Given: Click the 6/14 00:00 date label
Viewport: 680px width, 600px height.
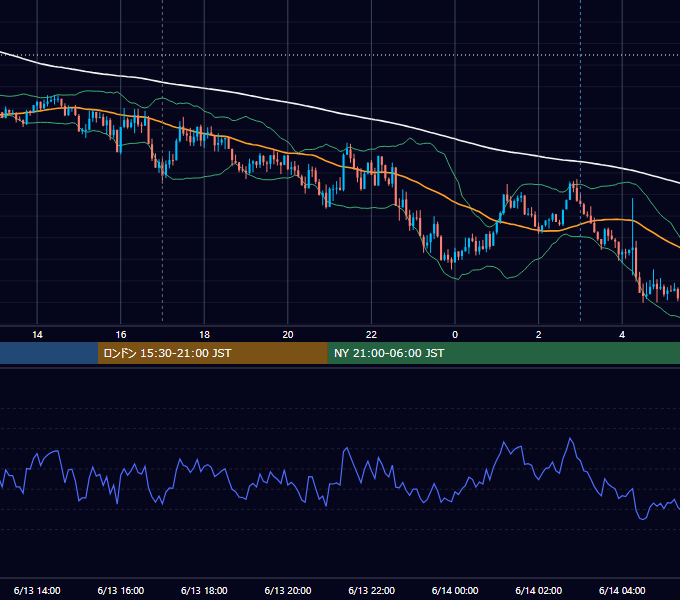Looking at the screenshot, I should (x=455, y=590).
